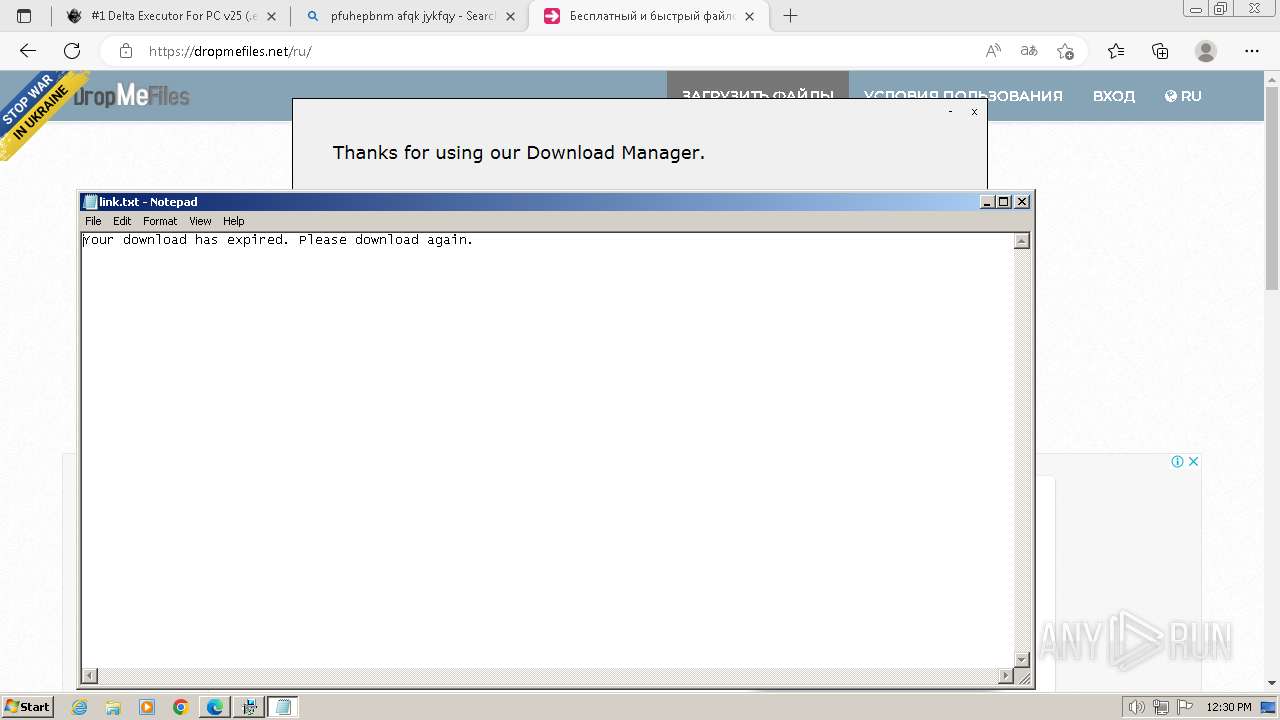The image size is (1280, 720).
Task: Open File Explorer folder from taskbar
Action: coord(113,707)
